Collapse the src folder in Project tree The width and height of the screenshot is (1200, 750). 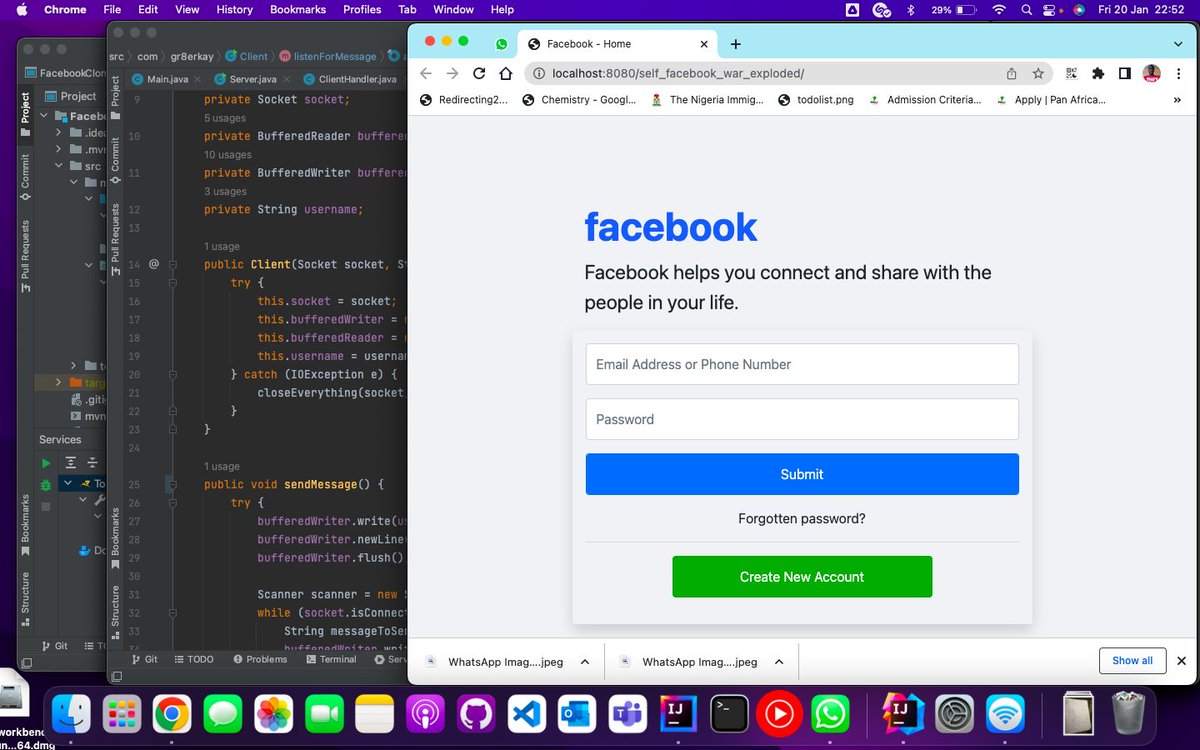(x=58, y=166)
